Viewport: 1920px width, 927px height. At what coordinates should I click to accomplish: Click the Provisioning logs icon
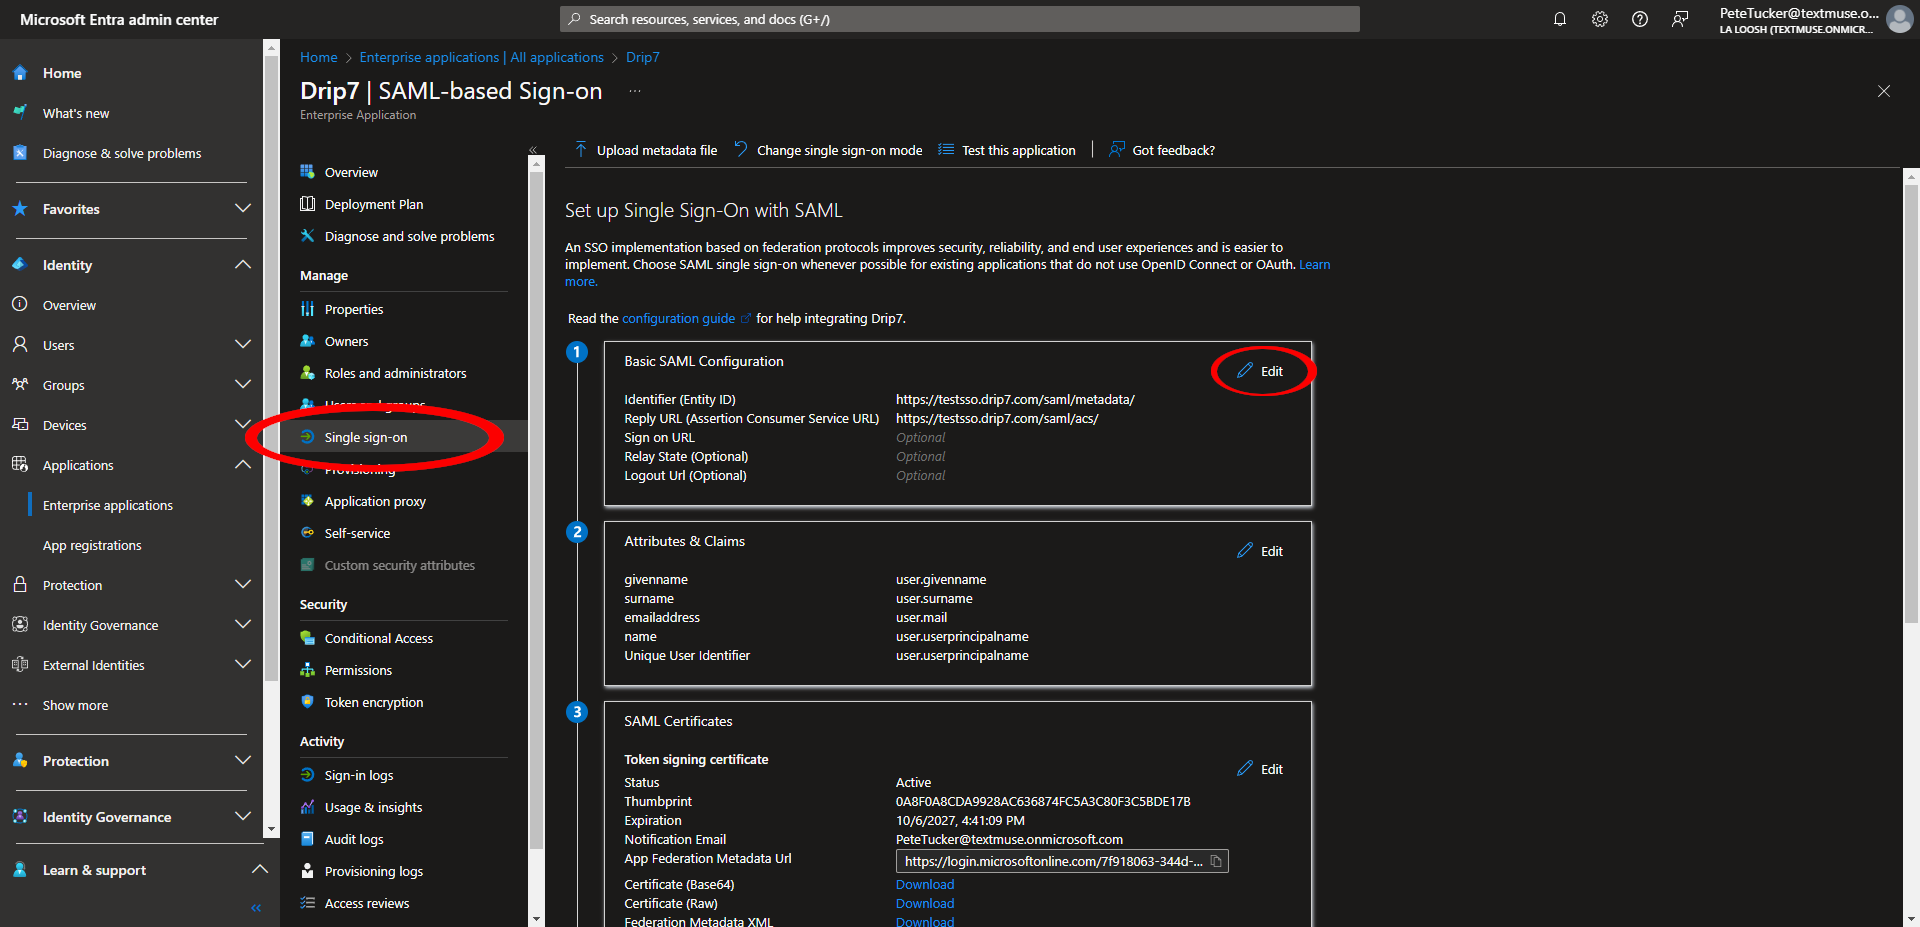click(x=308, y=871)
